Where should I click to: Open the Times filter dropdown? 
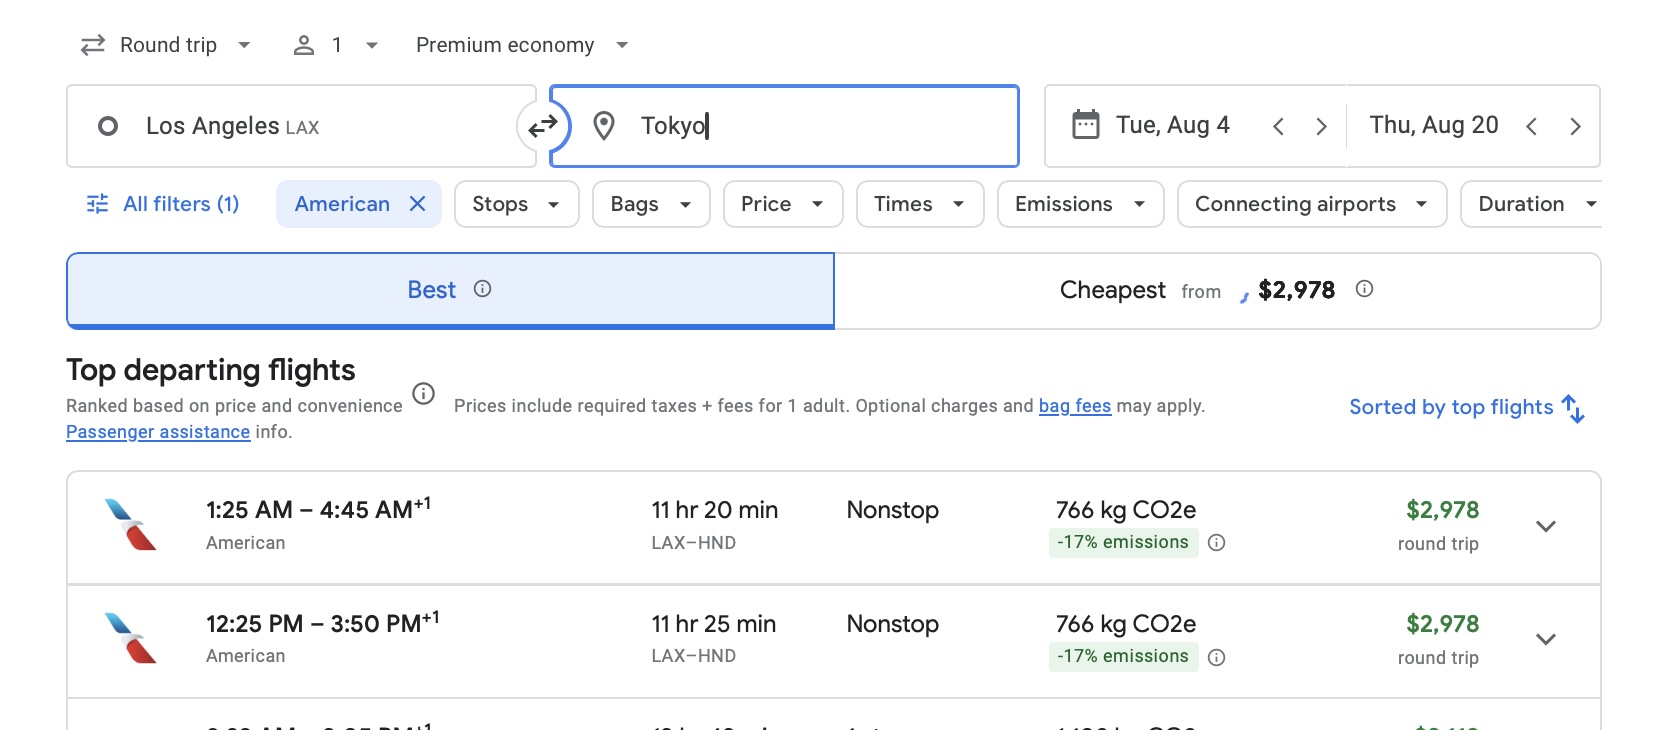(x=920, y=204)
